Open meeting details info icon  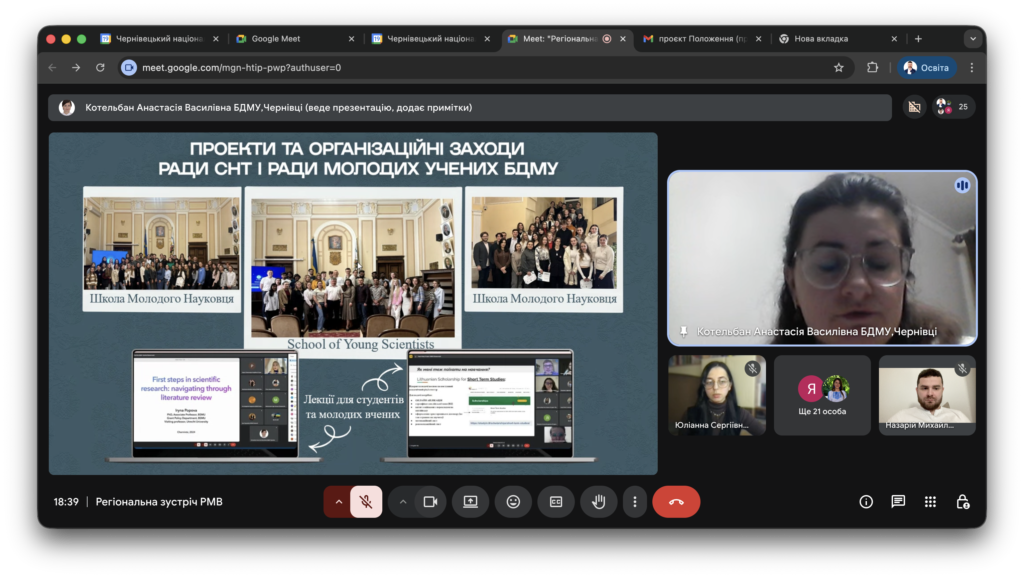tap(866, 502)
